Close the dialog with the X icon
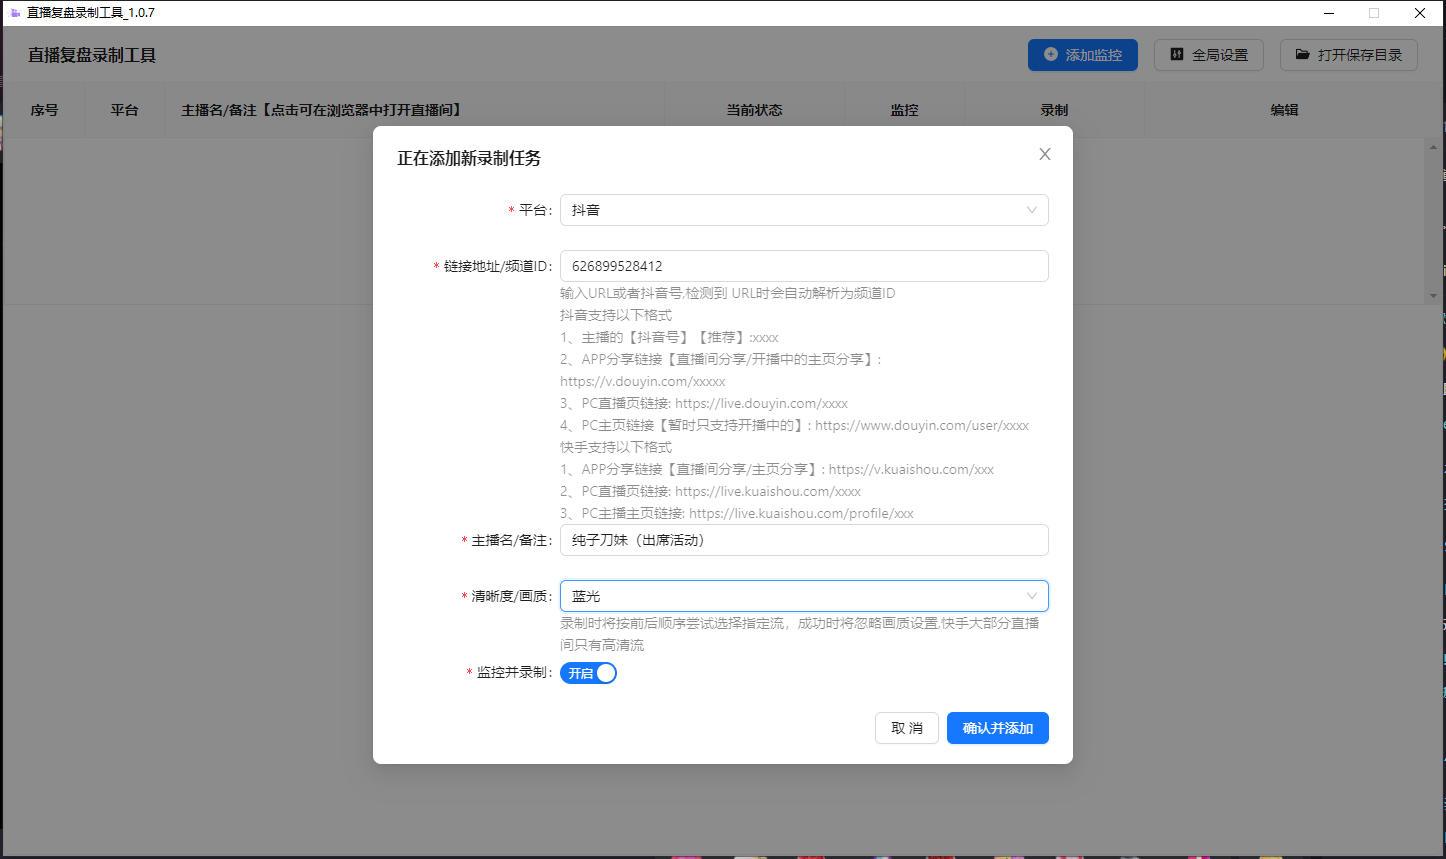Image resolution: width=1446 pixels, height=859 pixels. pos(1045,154)
